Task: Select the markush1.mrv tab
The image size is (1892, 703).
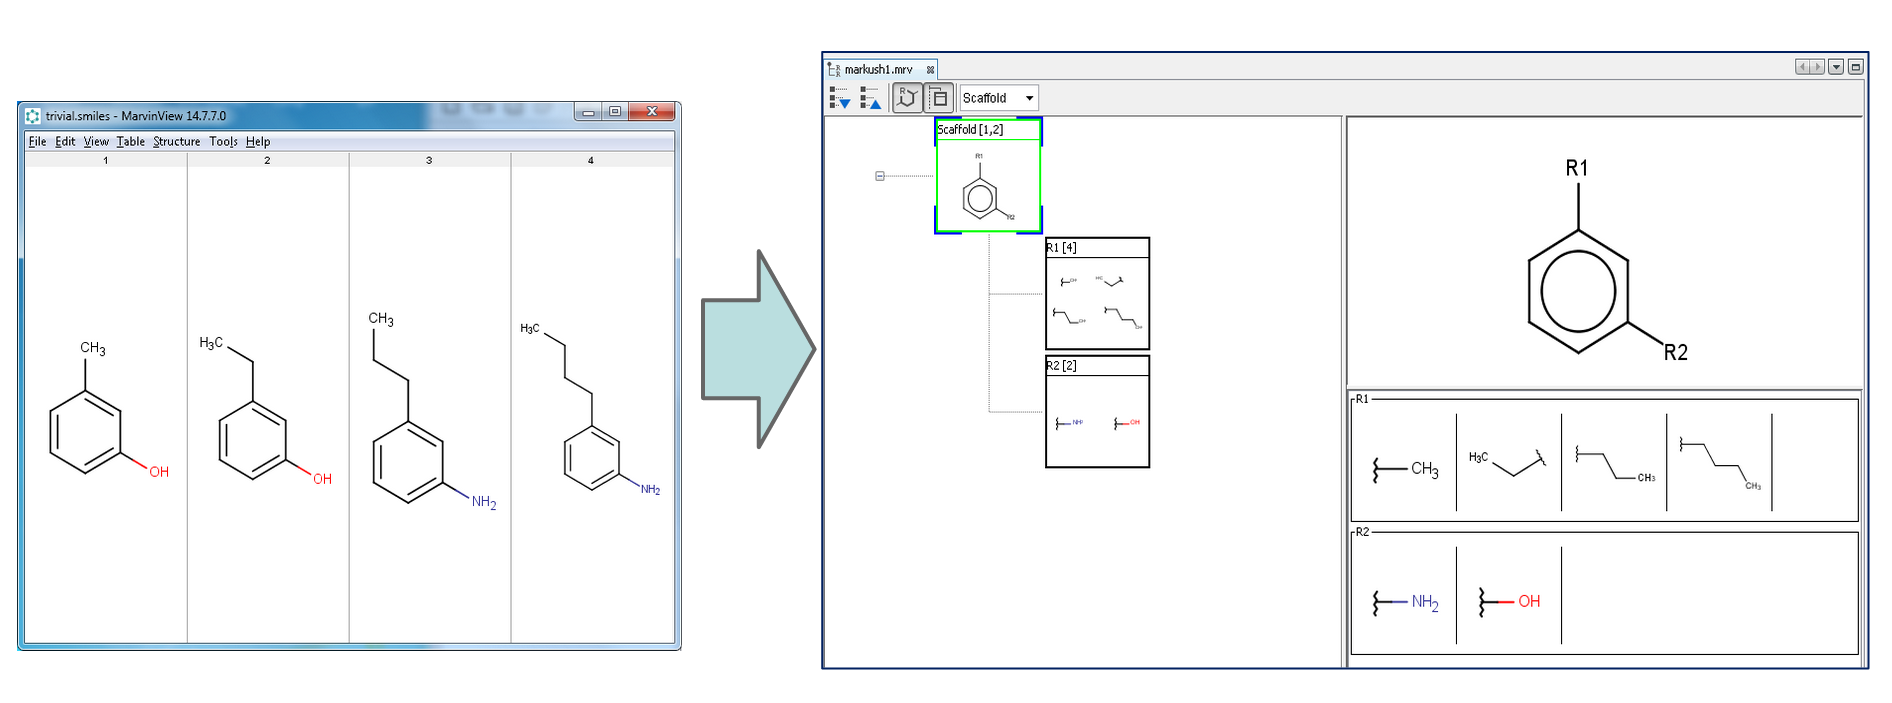Action: (877, 70)
